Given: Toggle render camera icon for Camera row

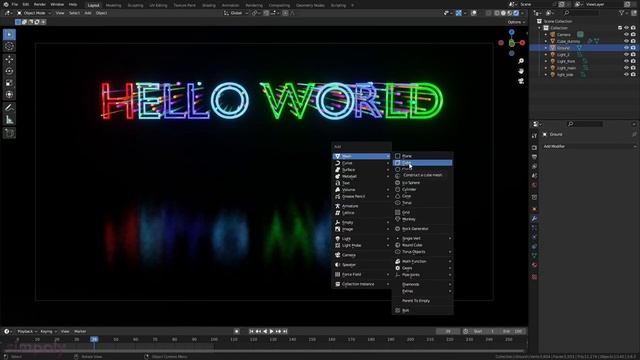Looking at the screenshot, I should click(633, 35).
